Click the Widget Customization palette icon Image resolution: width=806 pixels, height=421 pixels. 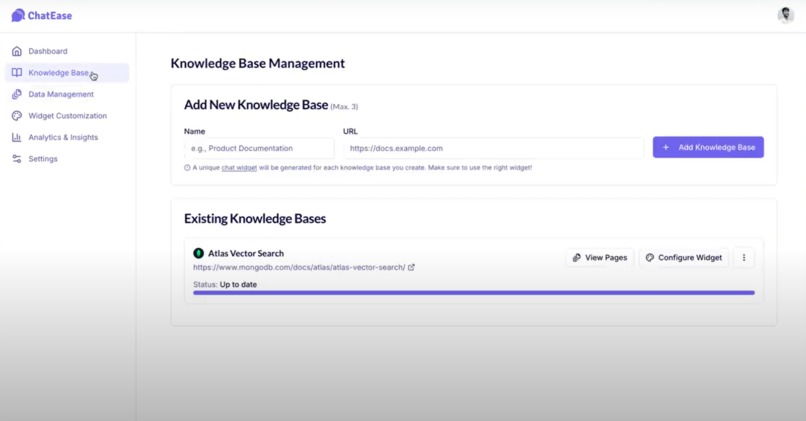[17, 116]
